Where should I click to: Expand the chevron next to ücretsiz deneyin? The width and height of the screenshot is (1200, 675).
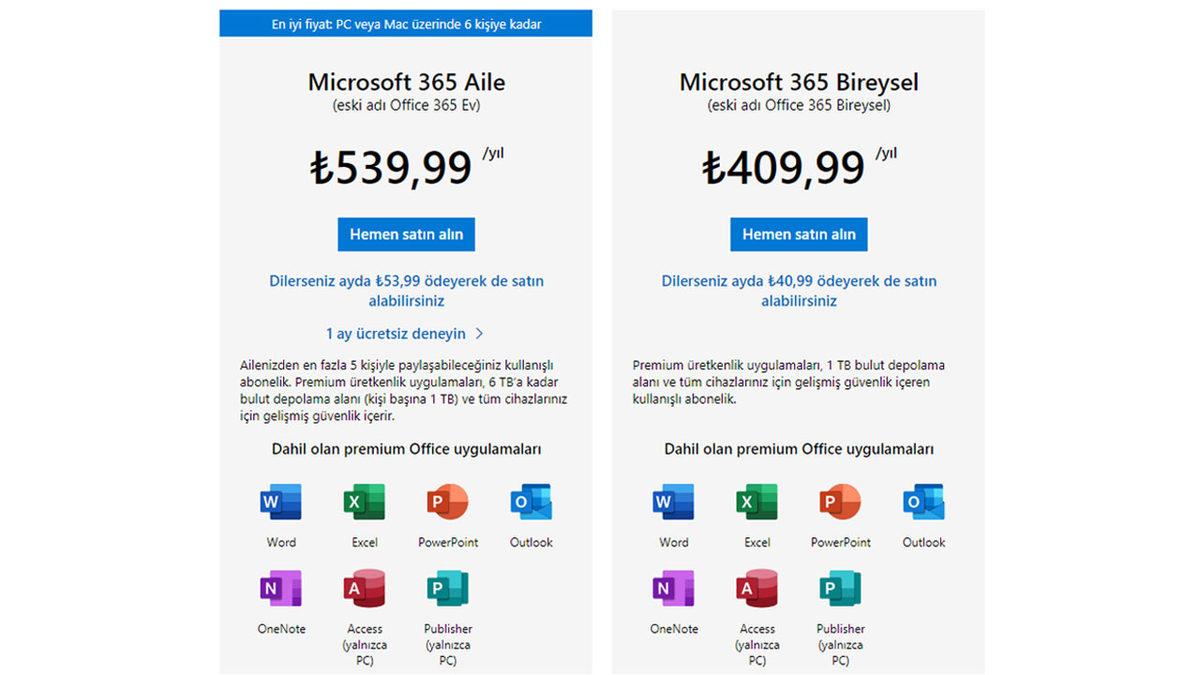tap(478, 333)
